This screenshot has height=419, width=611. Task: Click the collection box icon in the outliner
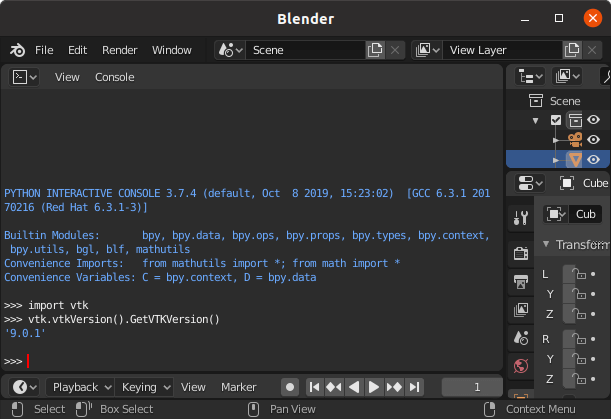click(x=575, y=120)
